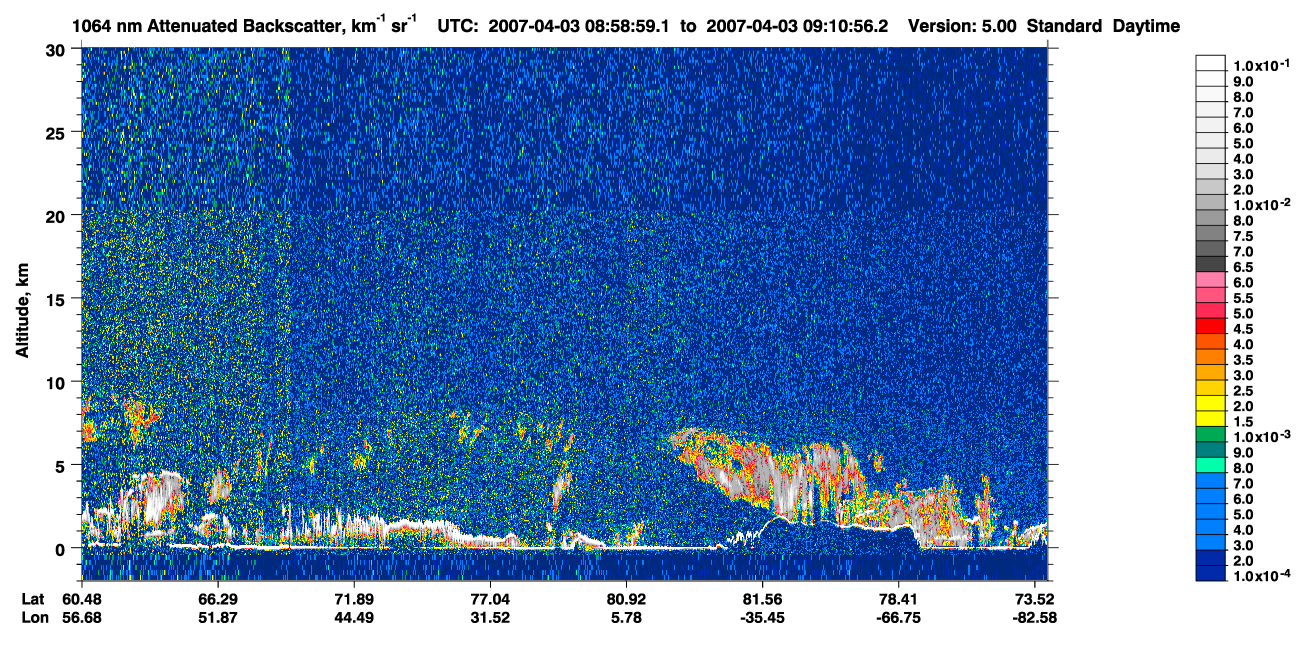Image resolution: width=1300 pixels, height=667 pixels.
Task: Click the latitude value 73.52
Action: point(1035,598)
